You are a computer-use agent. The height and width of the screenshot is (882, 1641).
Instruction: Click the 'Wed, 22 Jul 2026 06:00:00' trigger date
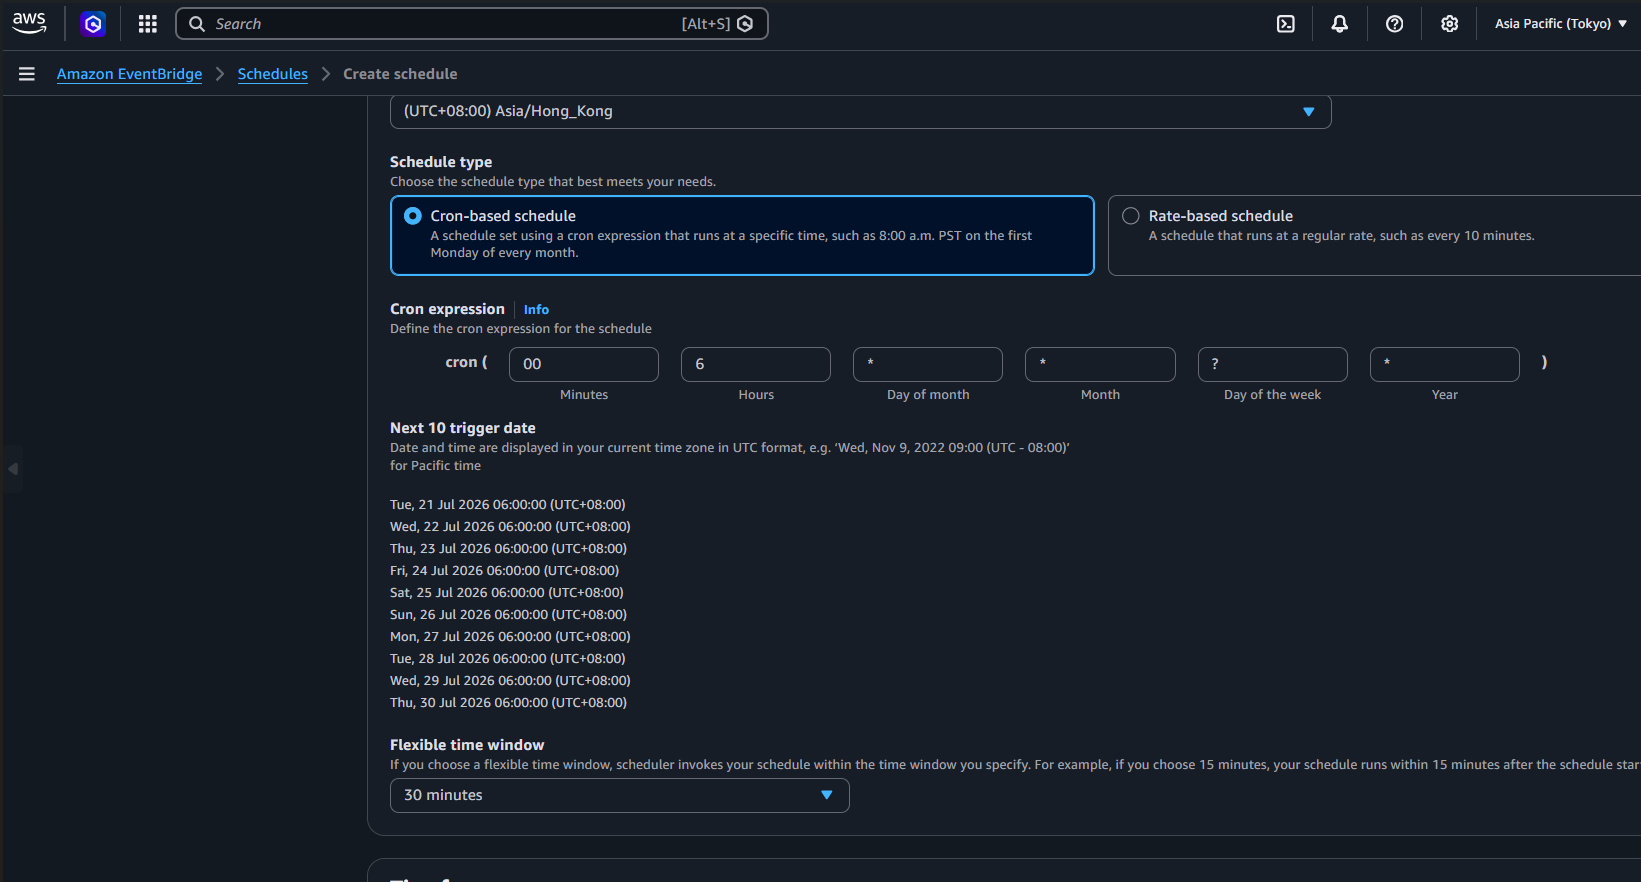[x=510, y=527]
